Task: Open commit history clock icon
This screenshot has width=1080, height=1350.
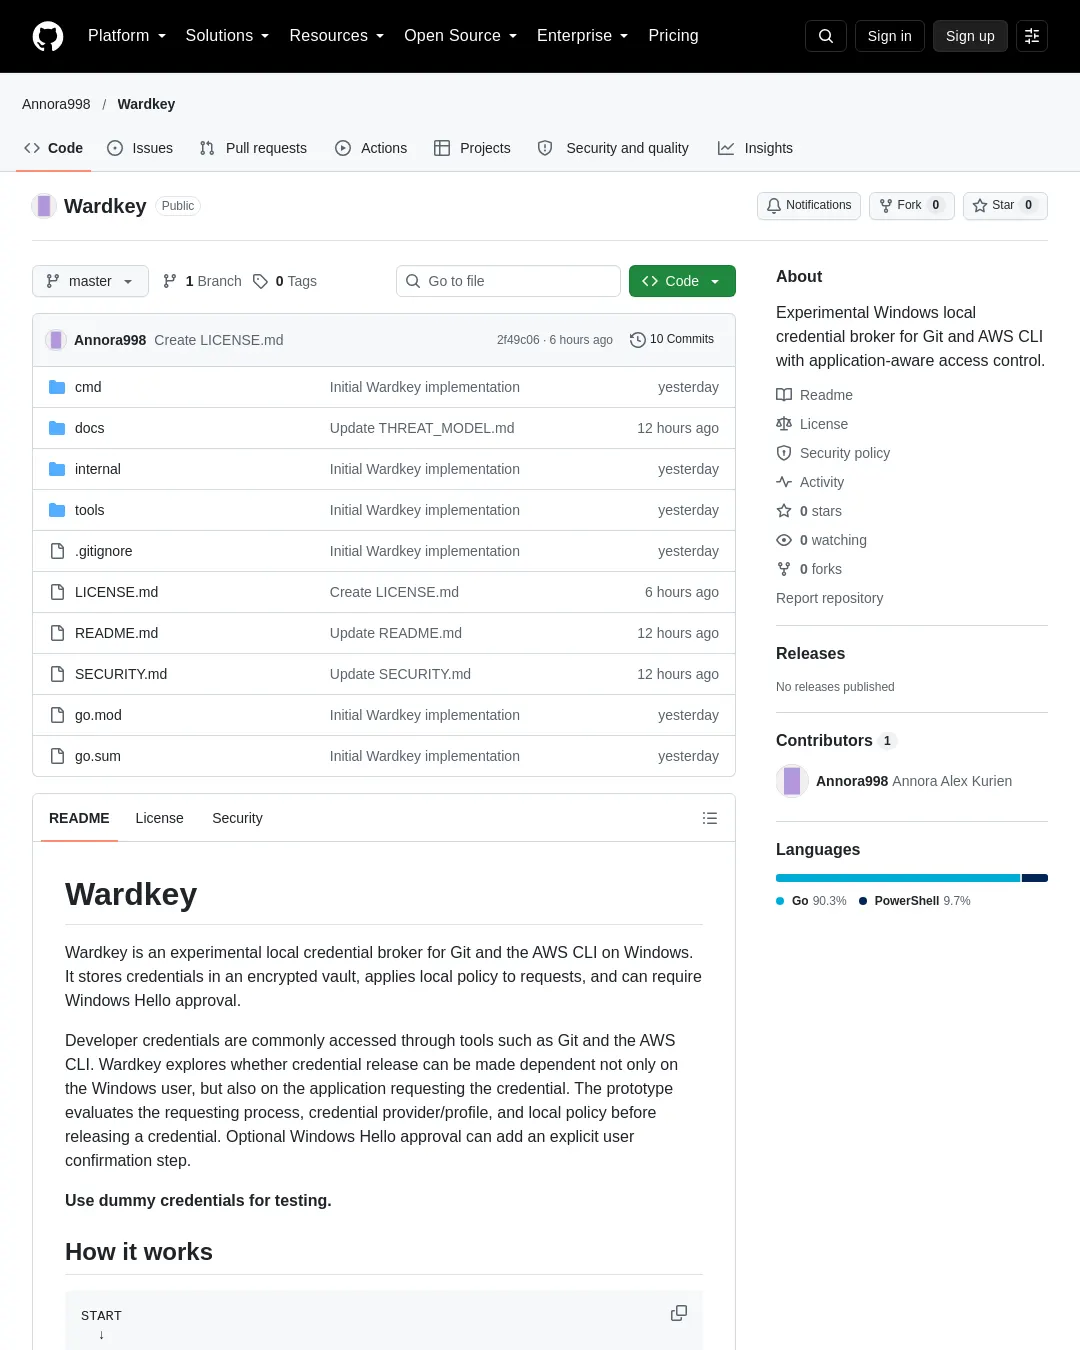Action: coord(638,340)
